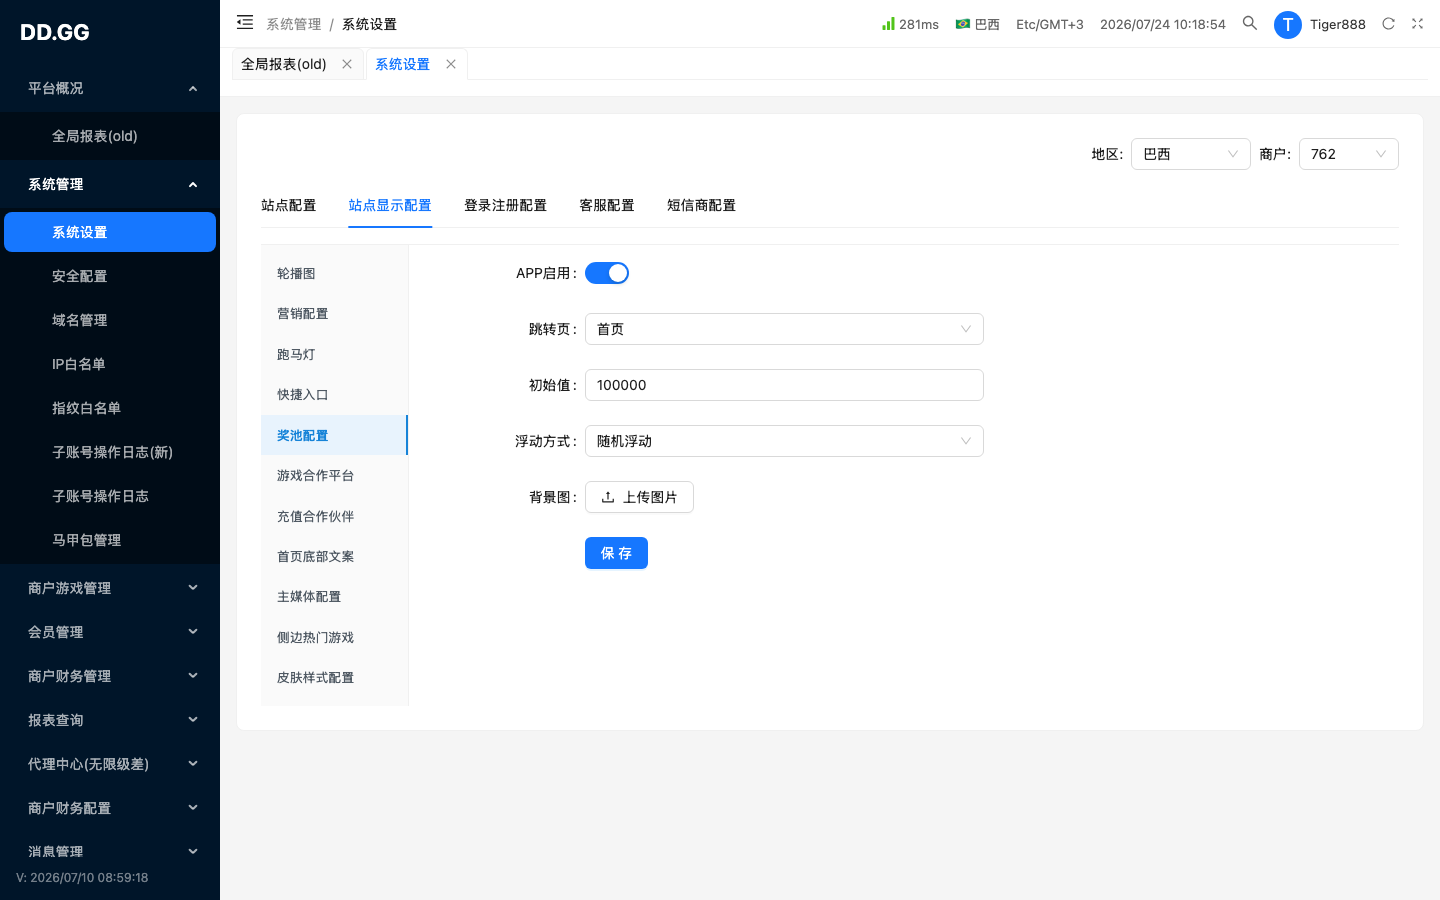Toggle the APP启用 switch
The width and height of the screenshot is (1440, 900).
pos(607,273)
